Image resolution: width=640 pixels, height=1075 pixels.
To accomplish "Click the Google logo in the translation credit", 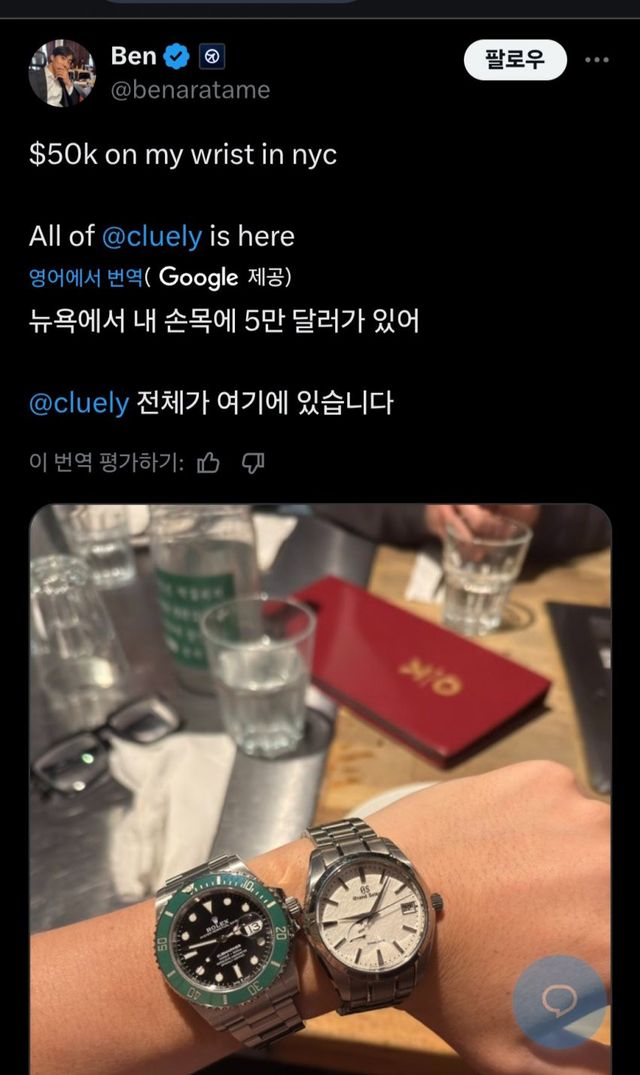I will pyautogui.click(x=198, y=277).
